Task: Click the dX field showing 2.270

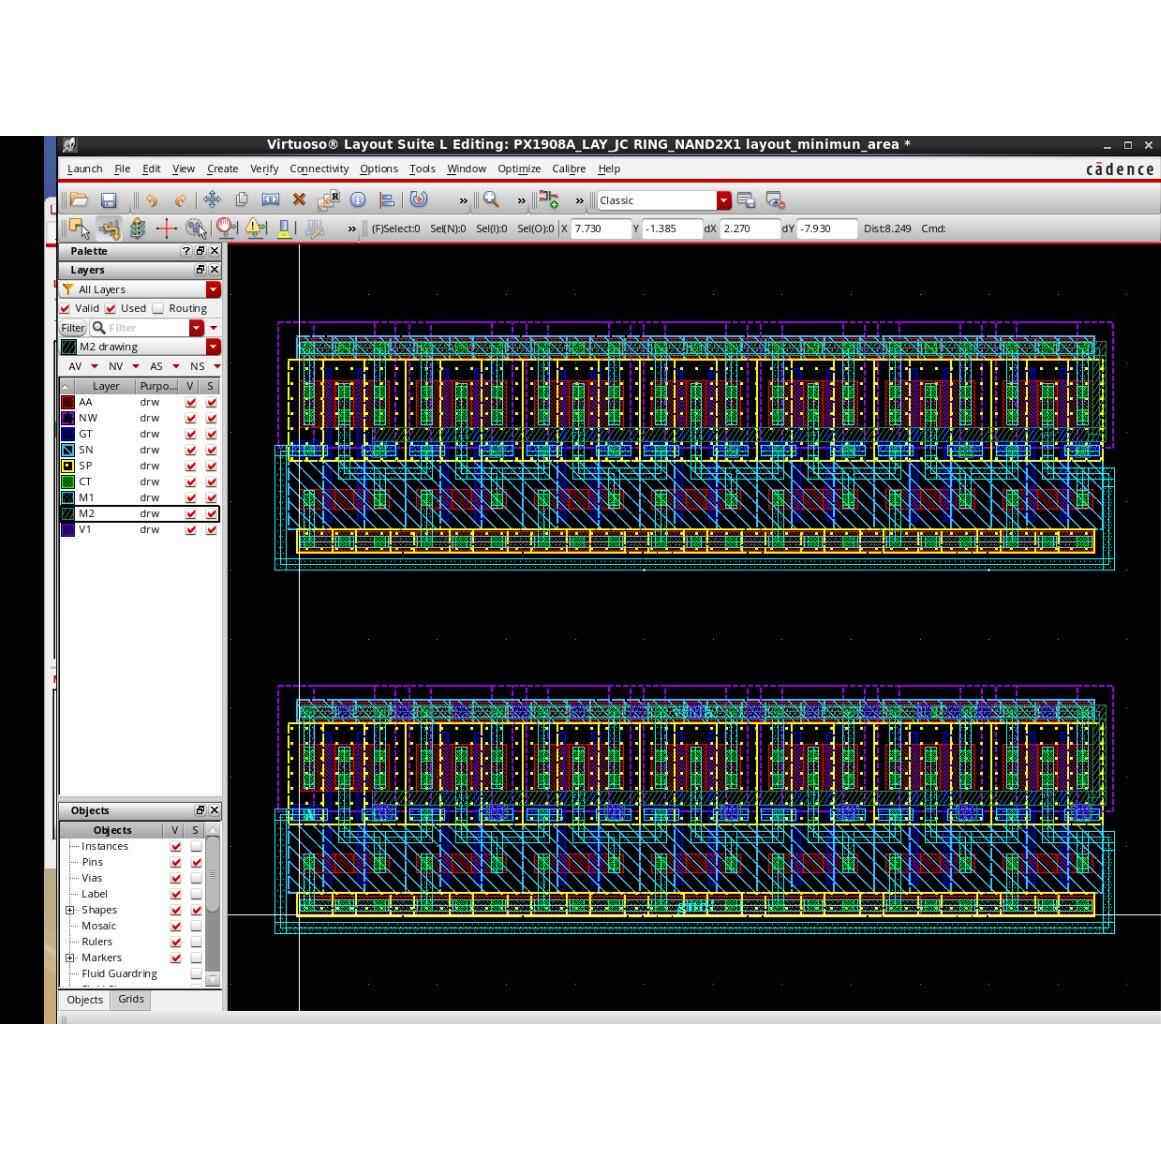Action: (749, 229)
